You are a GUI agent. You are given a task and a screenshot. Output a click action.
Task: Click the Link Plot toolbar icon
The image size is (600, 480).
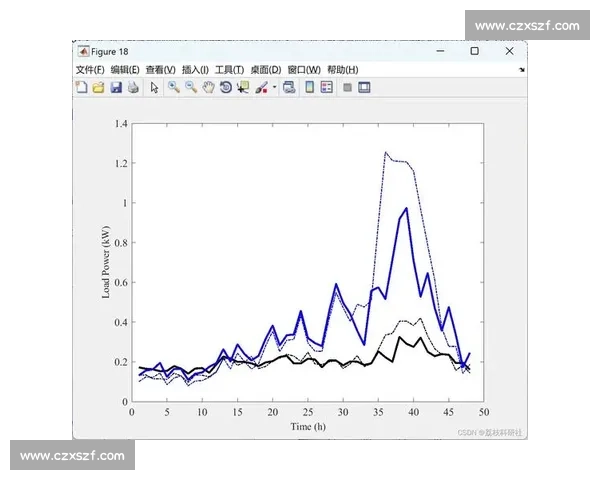[x=289, y=87]
